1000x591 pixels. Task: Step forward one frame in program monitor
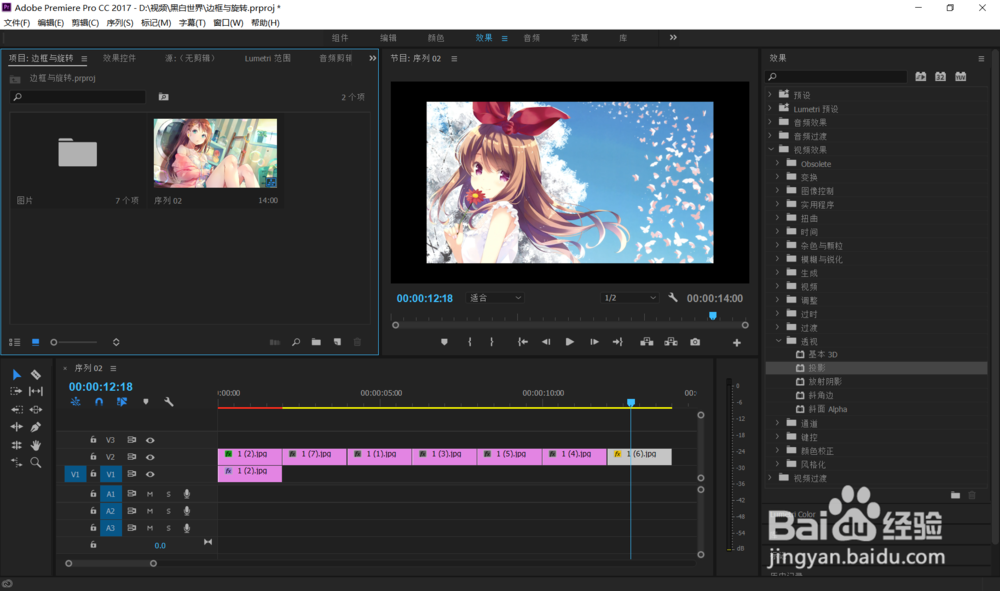(594, 342)
